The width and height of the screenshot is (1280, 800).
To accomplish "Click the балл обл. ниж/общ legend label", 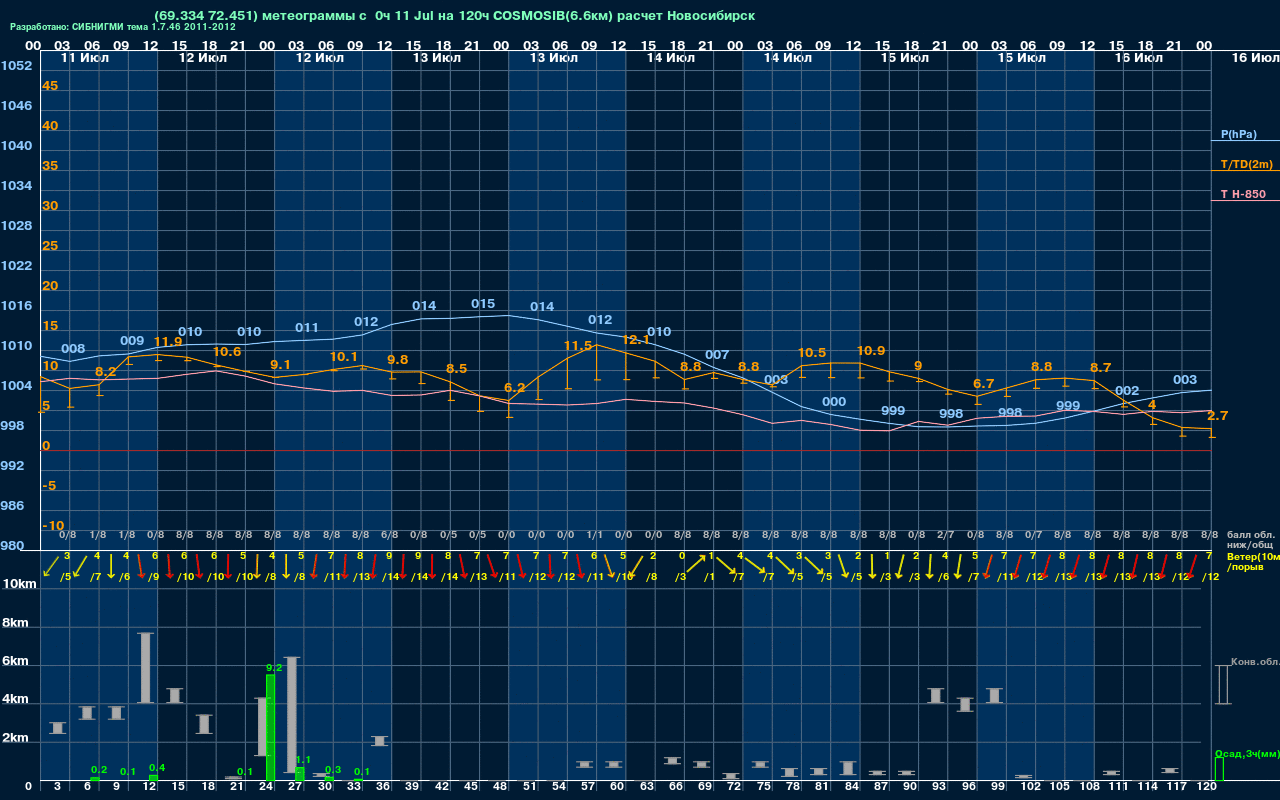I will [x=1250, y=540].
